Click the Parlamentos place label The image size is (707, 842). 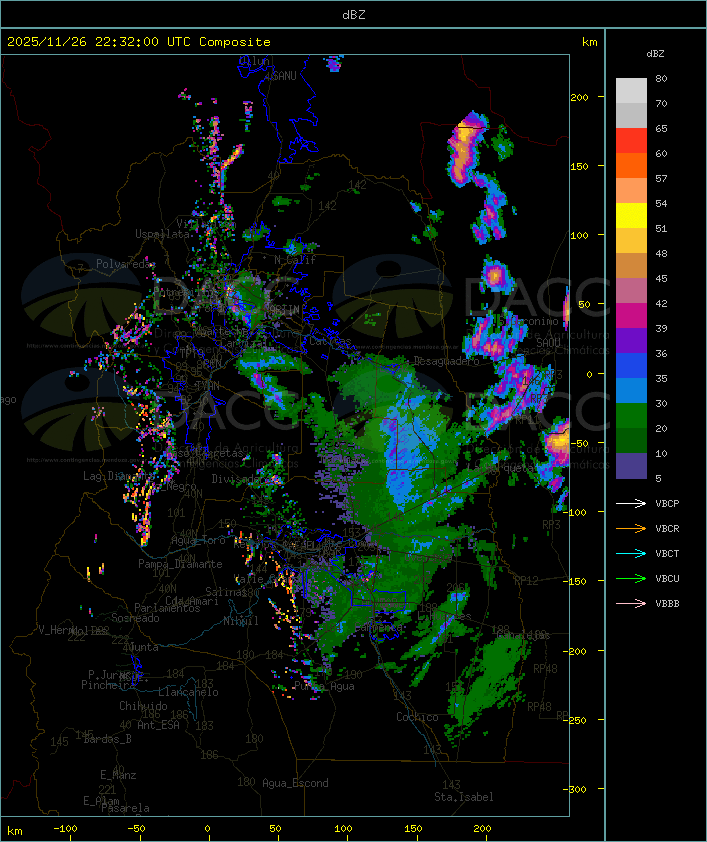pyautogui.click(x=167, y=608)
